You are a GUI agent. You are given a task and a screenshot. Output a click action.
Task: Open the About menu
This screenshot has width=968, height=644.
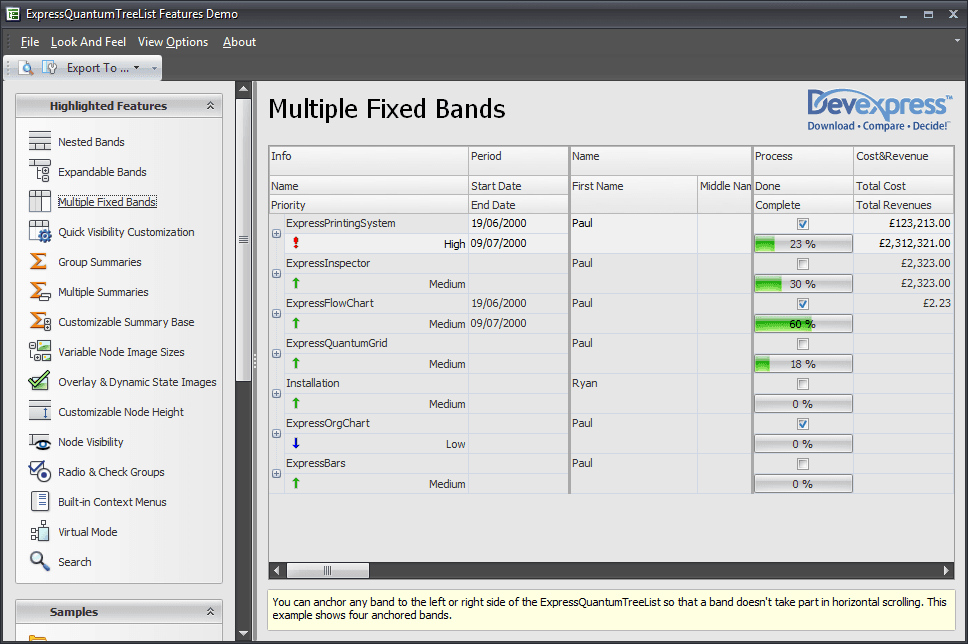[239, 42]
